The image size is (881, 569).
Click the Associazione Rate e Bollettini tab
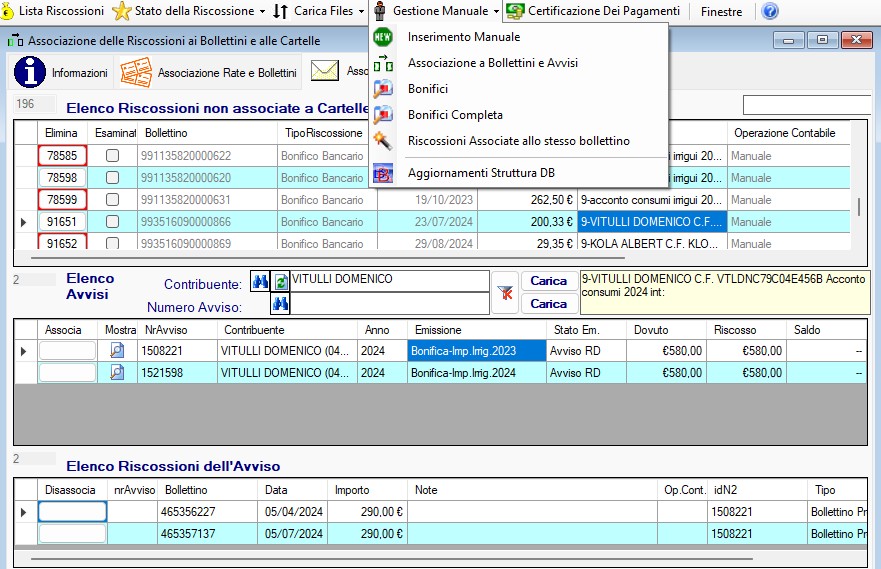point(209,73)
